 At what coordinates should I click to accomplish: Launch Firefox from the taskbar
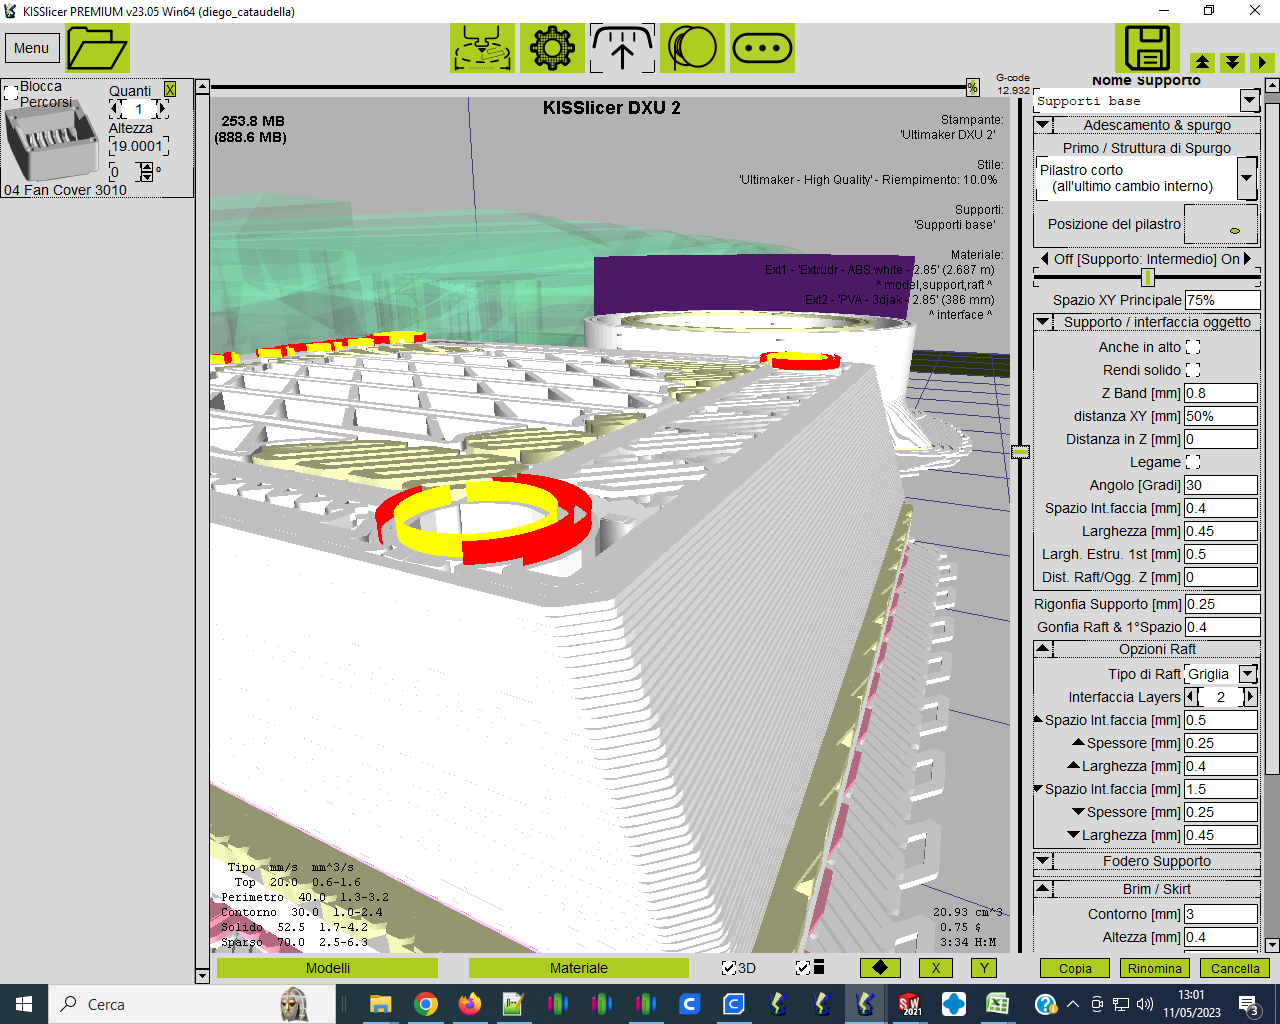470,1004
